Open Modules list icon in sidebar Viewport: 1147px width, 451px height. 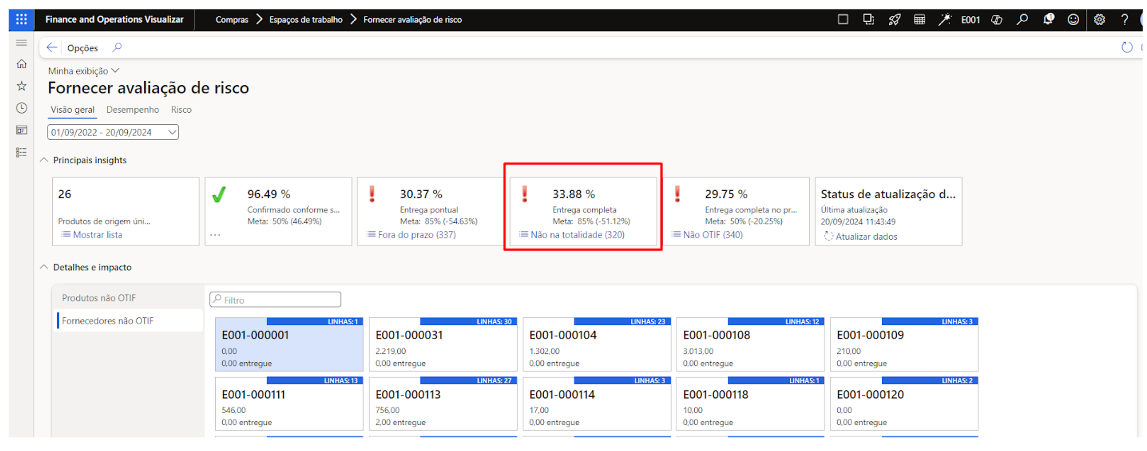coord(21,152)
